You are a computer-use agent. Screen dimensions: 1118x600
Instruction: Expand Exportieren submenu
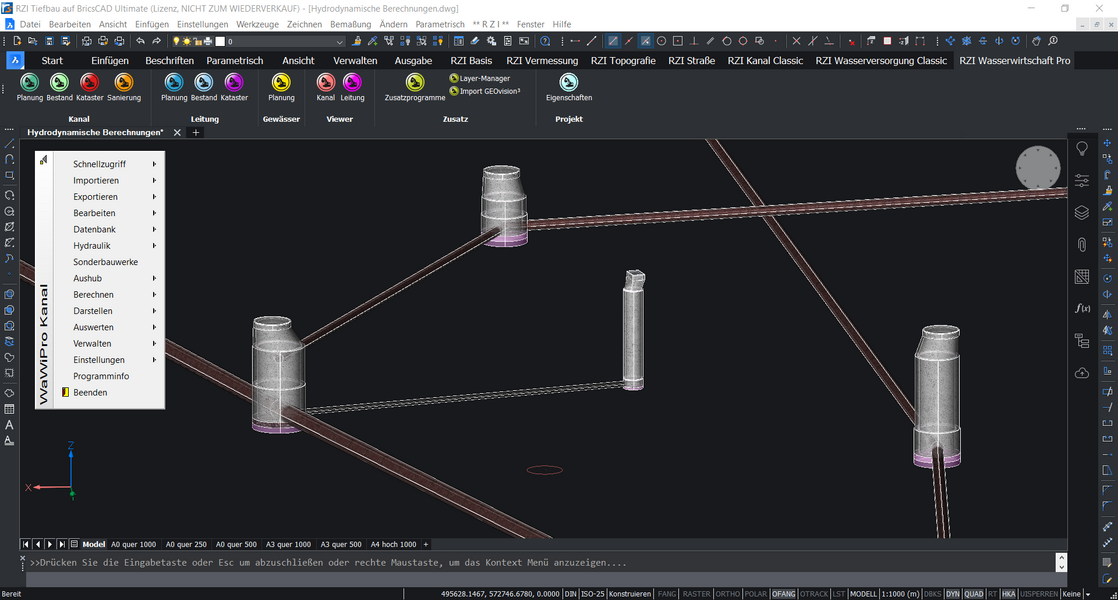[x=109, y=197]
